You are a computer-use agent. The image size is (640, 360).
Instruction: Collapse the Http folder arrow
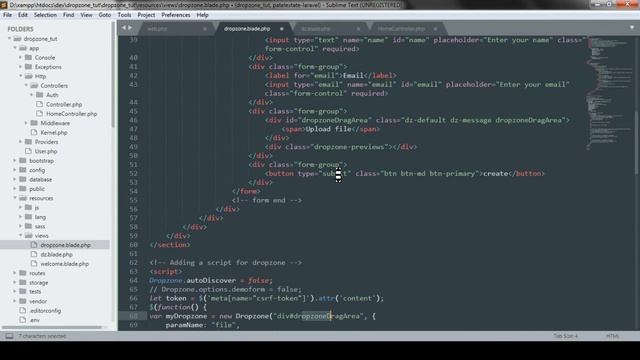21,76
